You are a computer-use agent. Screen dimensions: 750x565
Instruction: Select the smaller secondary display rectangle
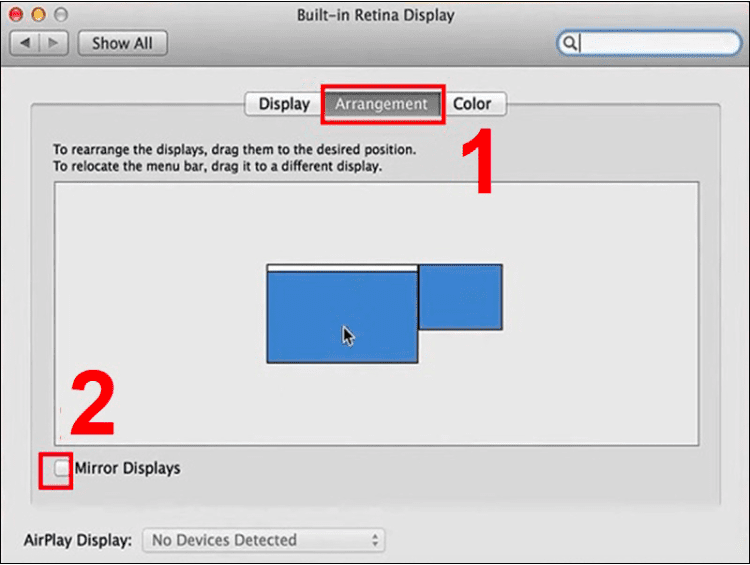(x=460, y=296)
